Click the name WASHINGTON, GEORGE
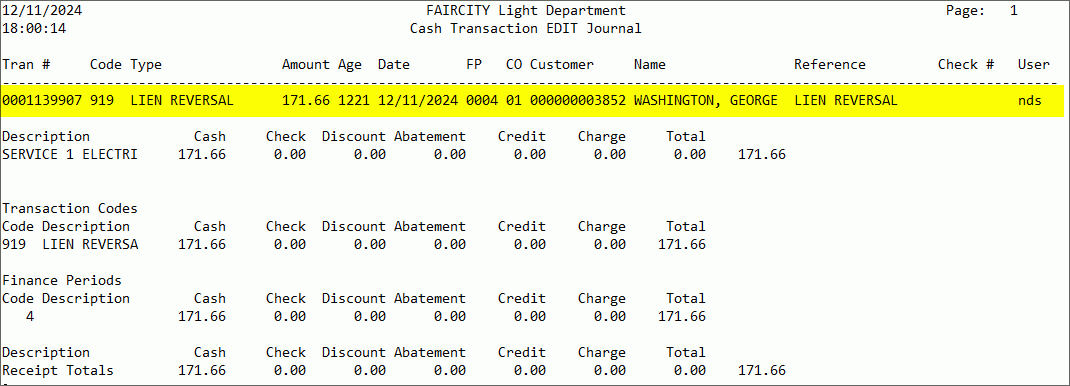Viewport: 1070px width, 386px height. click(706, 101)
